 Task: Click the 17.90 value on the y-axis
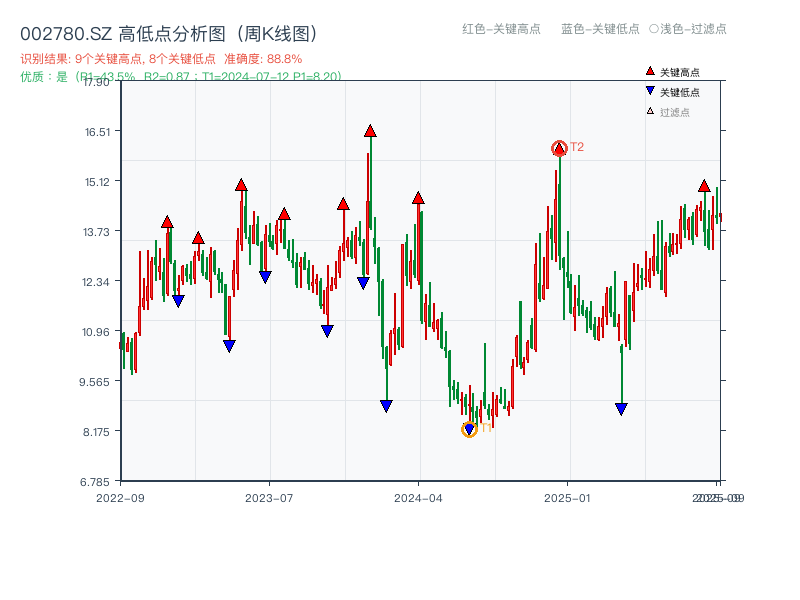pos(98,84)
